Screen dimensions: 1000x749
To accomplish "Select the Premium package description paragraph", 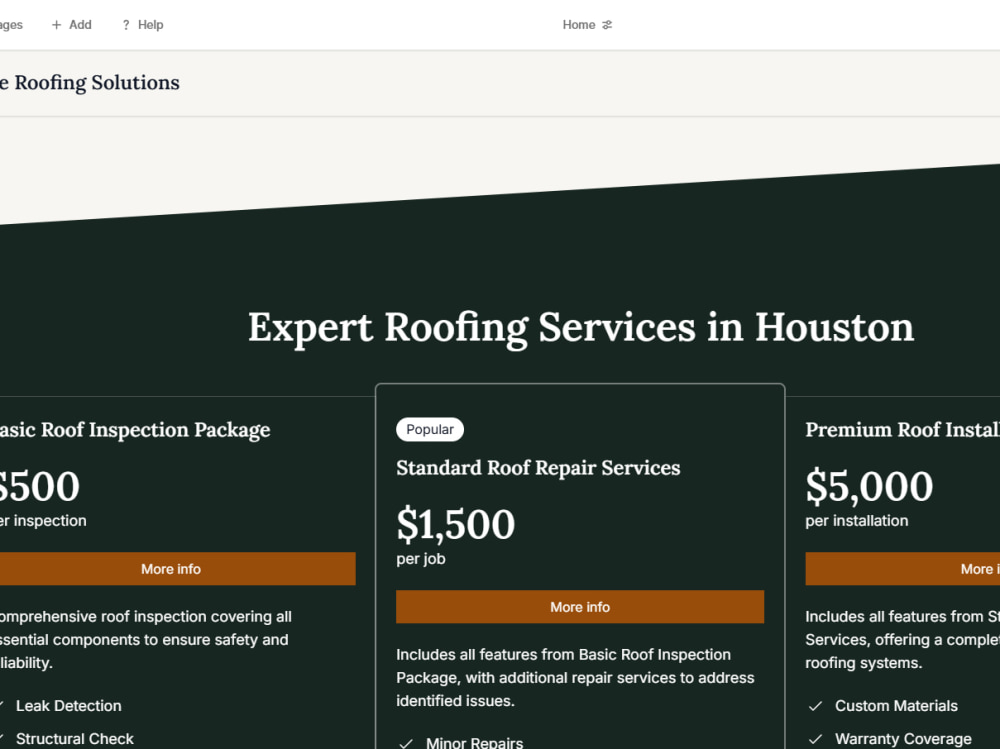I will point(902,640).
